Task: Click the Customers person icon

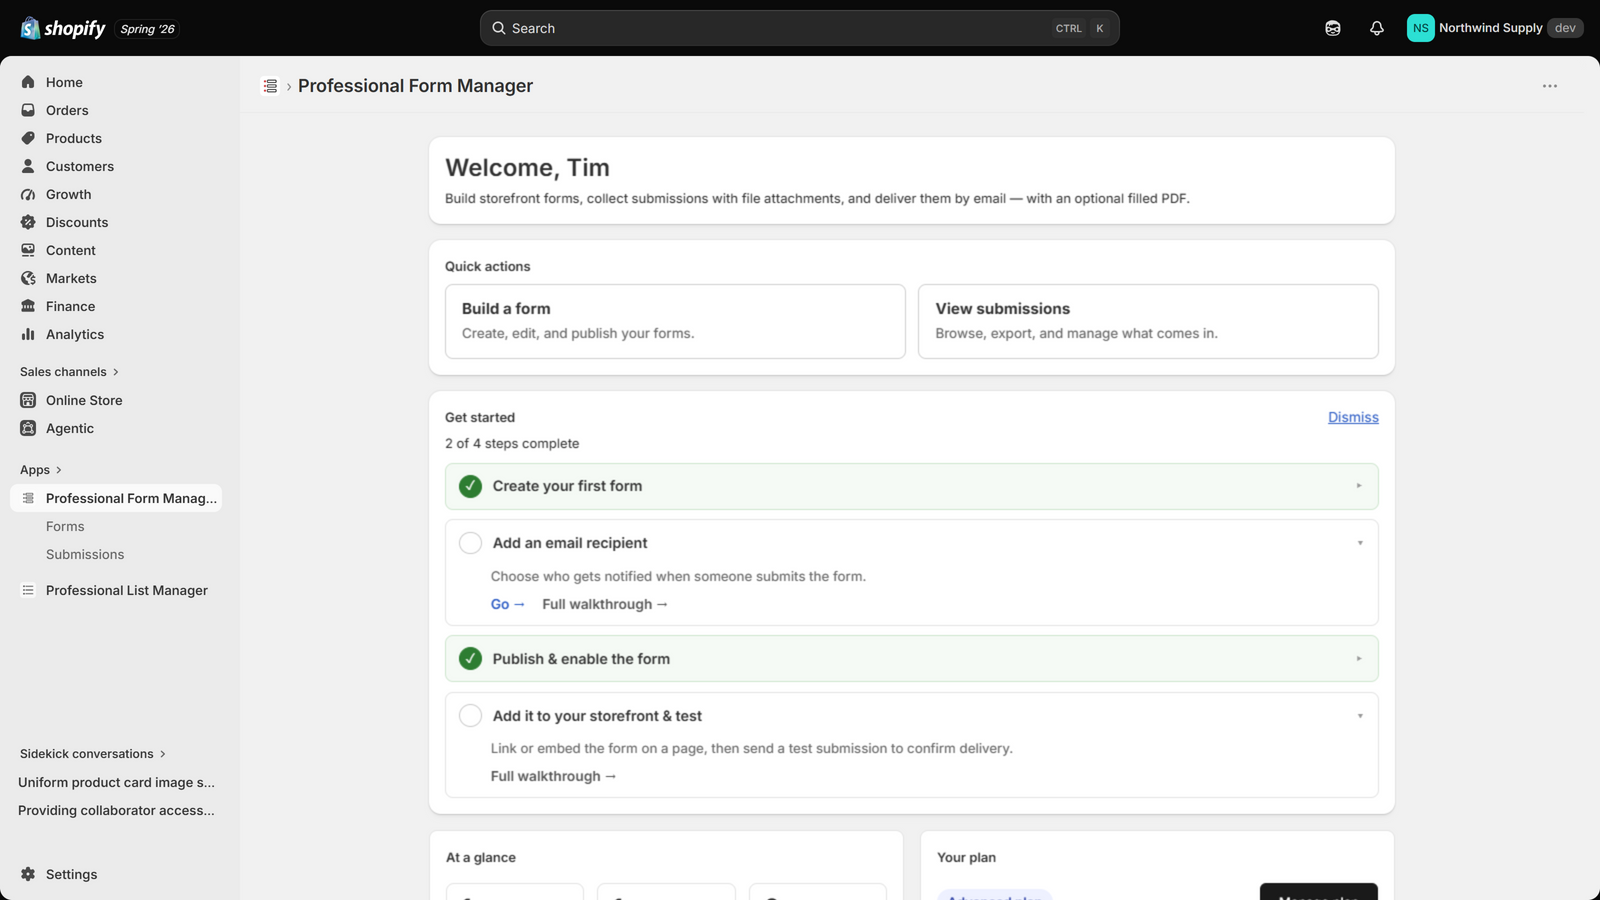Action: pos(28,166)
